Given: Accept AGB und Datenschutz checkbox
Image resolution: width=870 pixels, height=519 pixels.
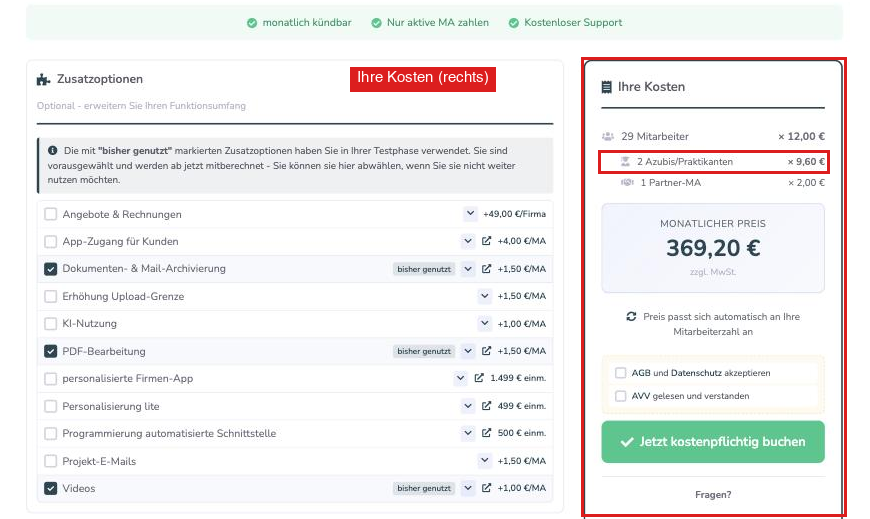Looking at the screenshot, I should 620,373.
